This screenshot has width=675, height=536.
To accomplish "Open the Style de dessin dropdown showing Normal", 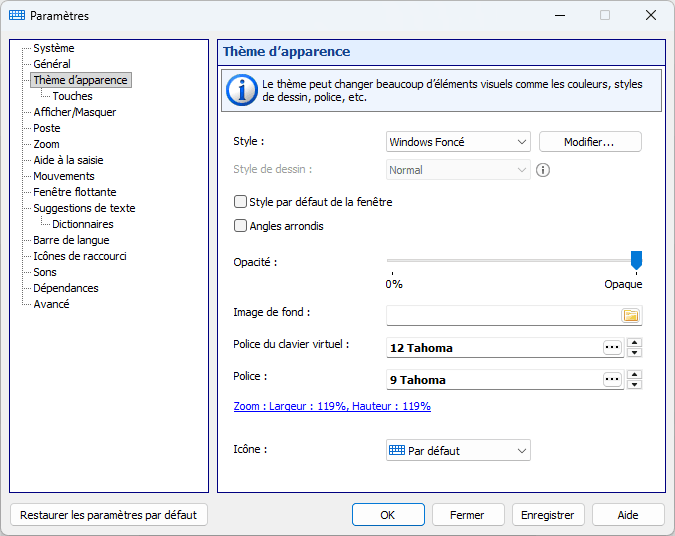I will [x=458, y=170].
